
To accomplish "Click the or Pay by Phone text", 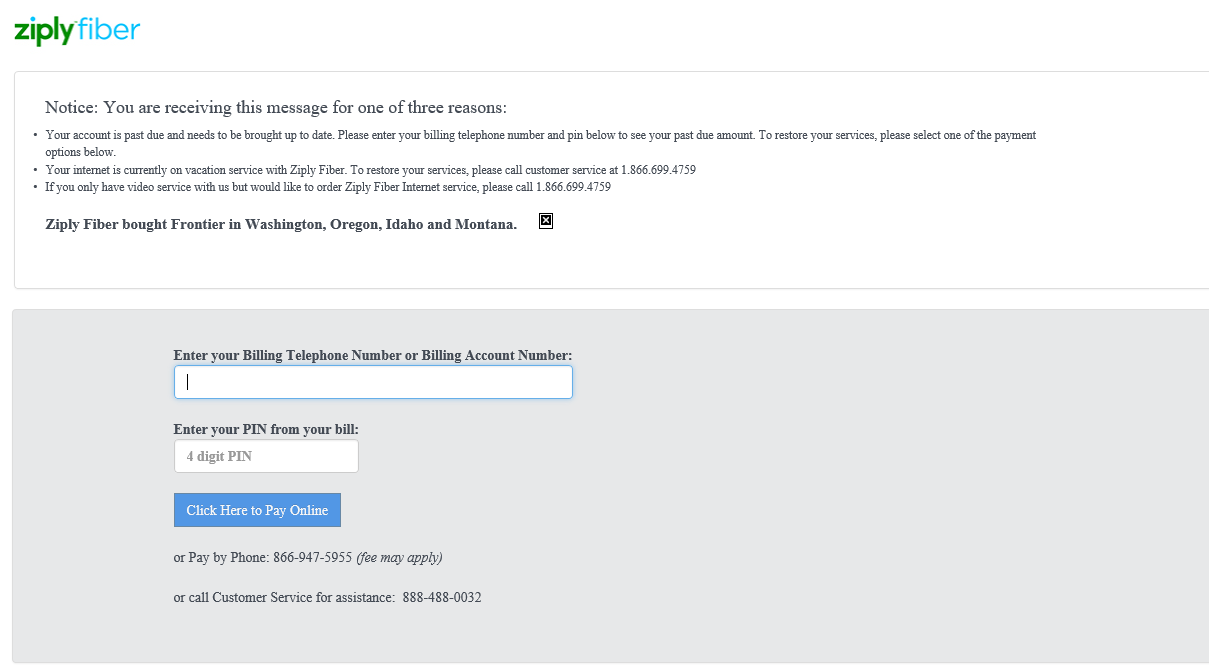I will (x=220, y=558).
